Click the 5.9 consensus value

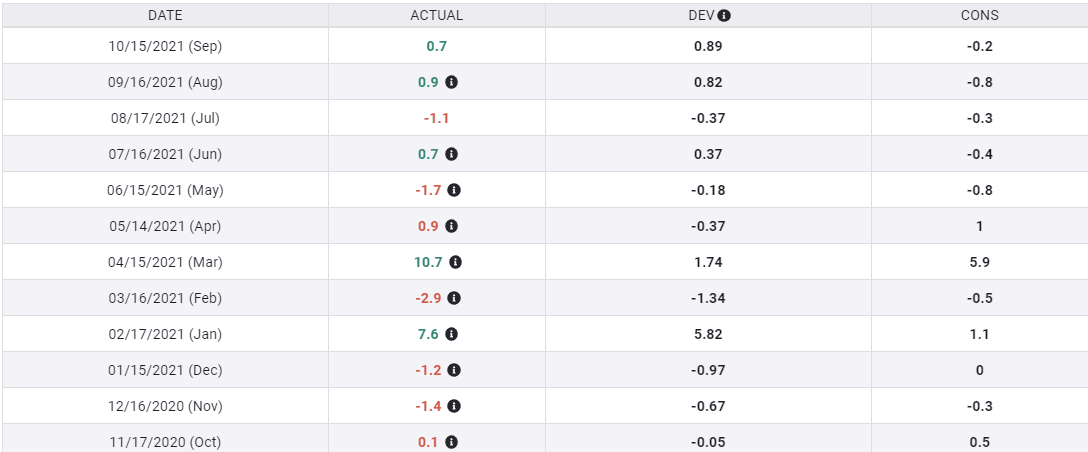click(x=979, y=262)
